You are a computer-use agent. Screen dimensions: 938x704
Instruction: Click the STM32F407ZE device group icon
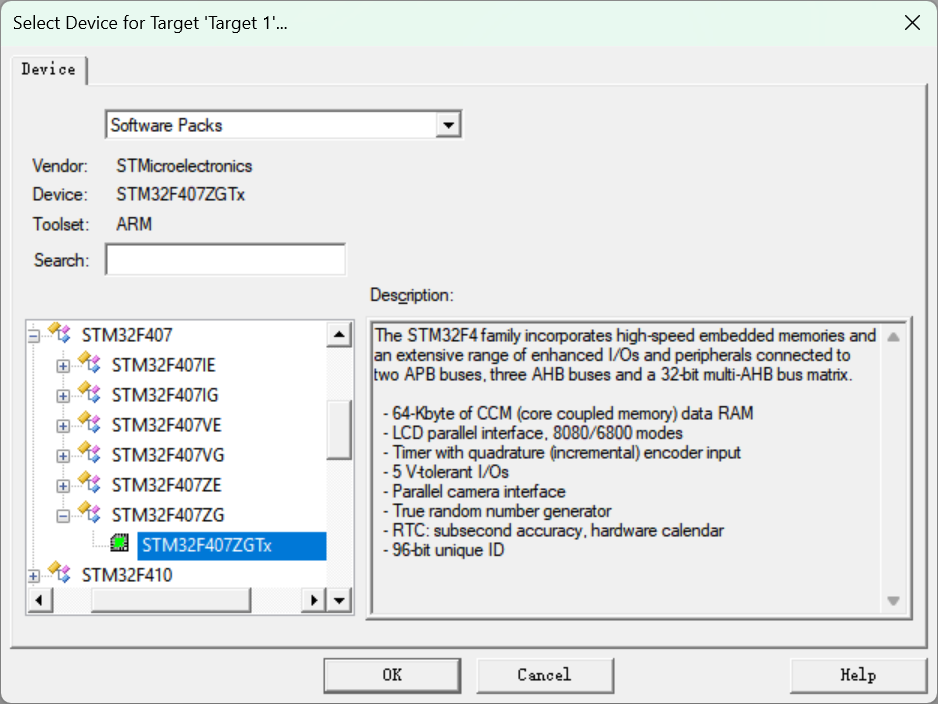(90, 482)
